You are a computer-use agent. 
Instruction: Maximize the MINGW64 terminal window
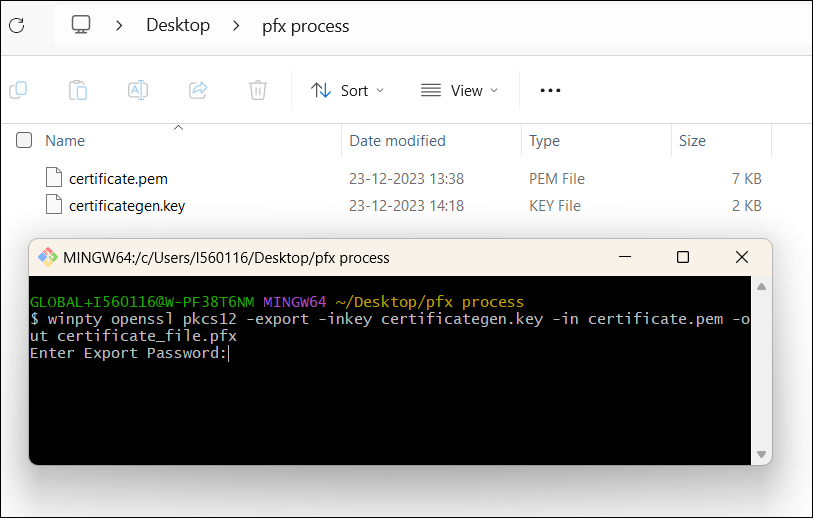[683, 257]
